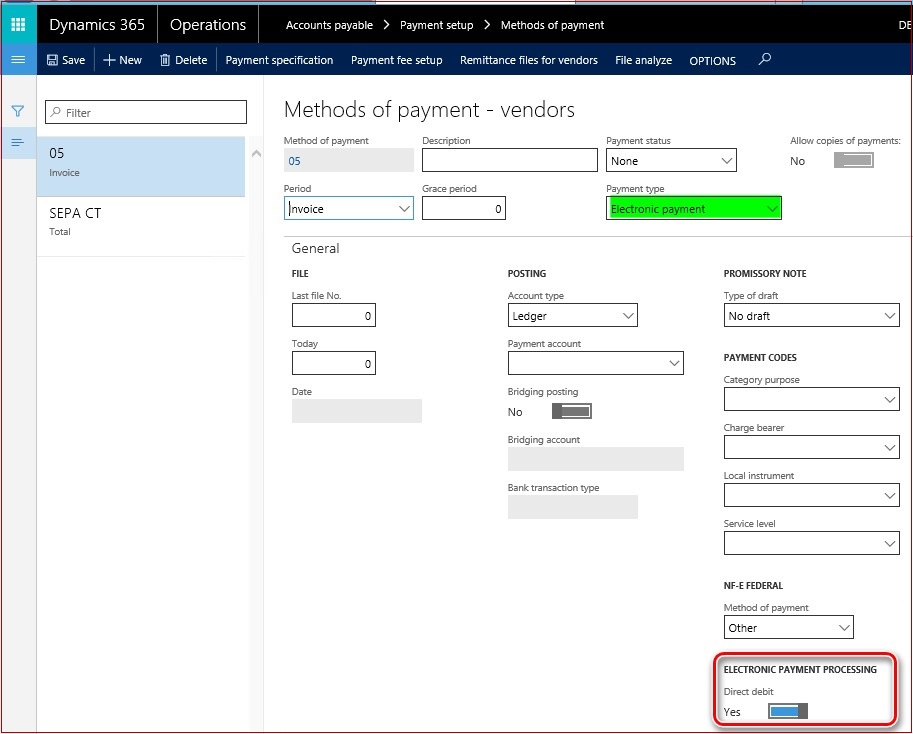The height and width of the screenshot is (734, 913).
Task: Expand the hamburger navigation pane icon
Action: coord(18,59)
